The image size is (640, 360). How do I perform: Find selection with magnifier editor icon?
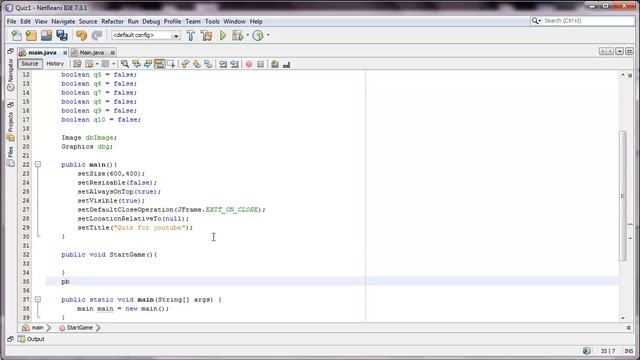(x=125, y=64)
